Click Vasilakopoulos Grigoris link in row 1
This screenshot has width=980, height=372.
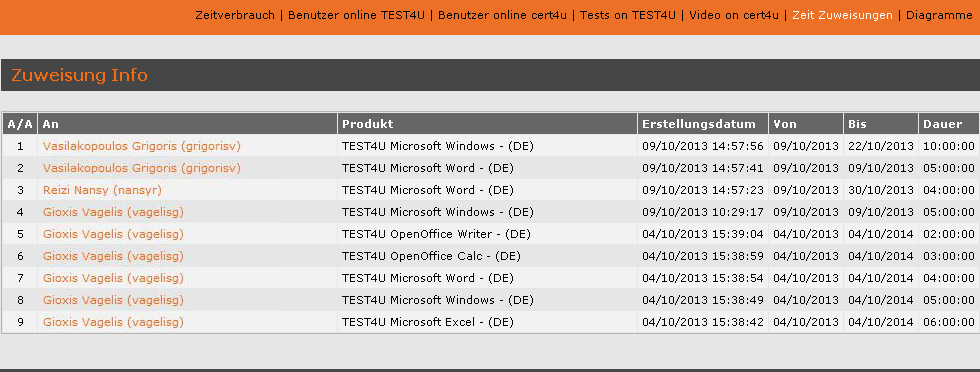click(x=142, y=146)
